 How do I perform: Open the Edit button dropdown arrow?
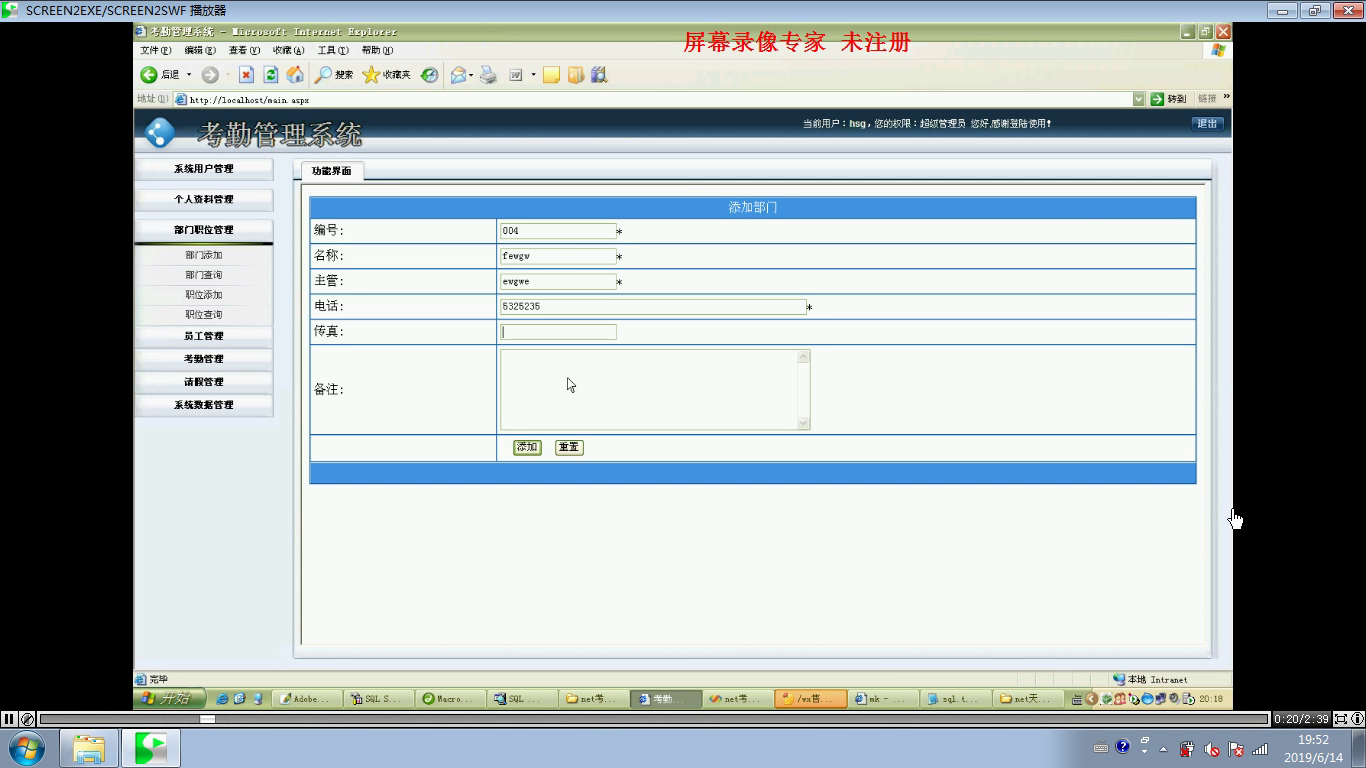[533, 75]
